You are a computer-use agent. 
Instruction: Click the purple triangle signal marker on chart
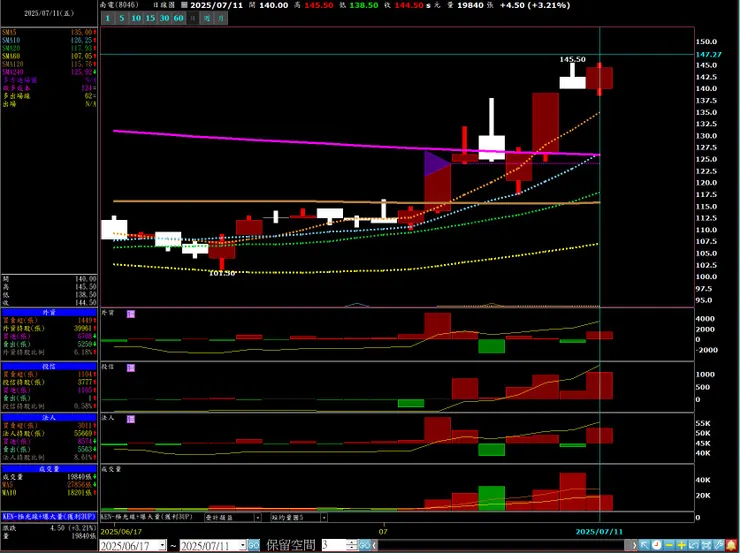(436, 164)
